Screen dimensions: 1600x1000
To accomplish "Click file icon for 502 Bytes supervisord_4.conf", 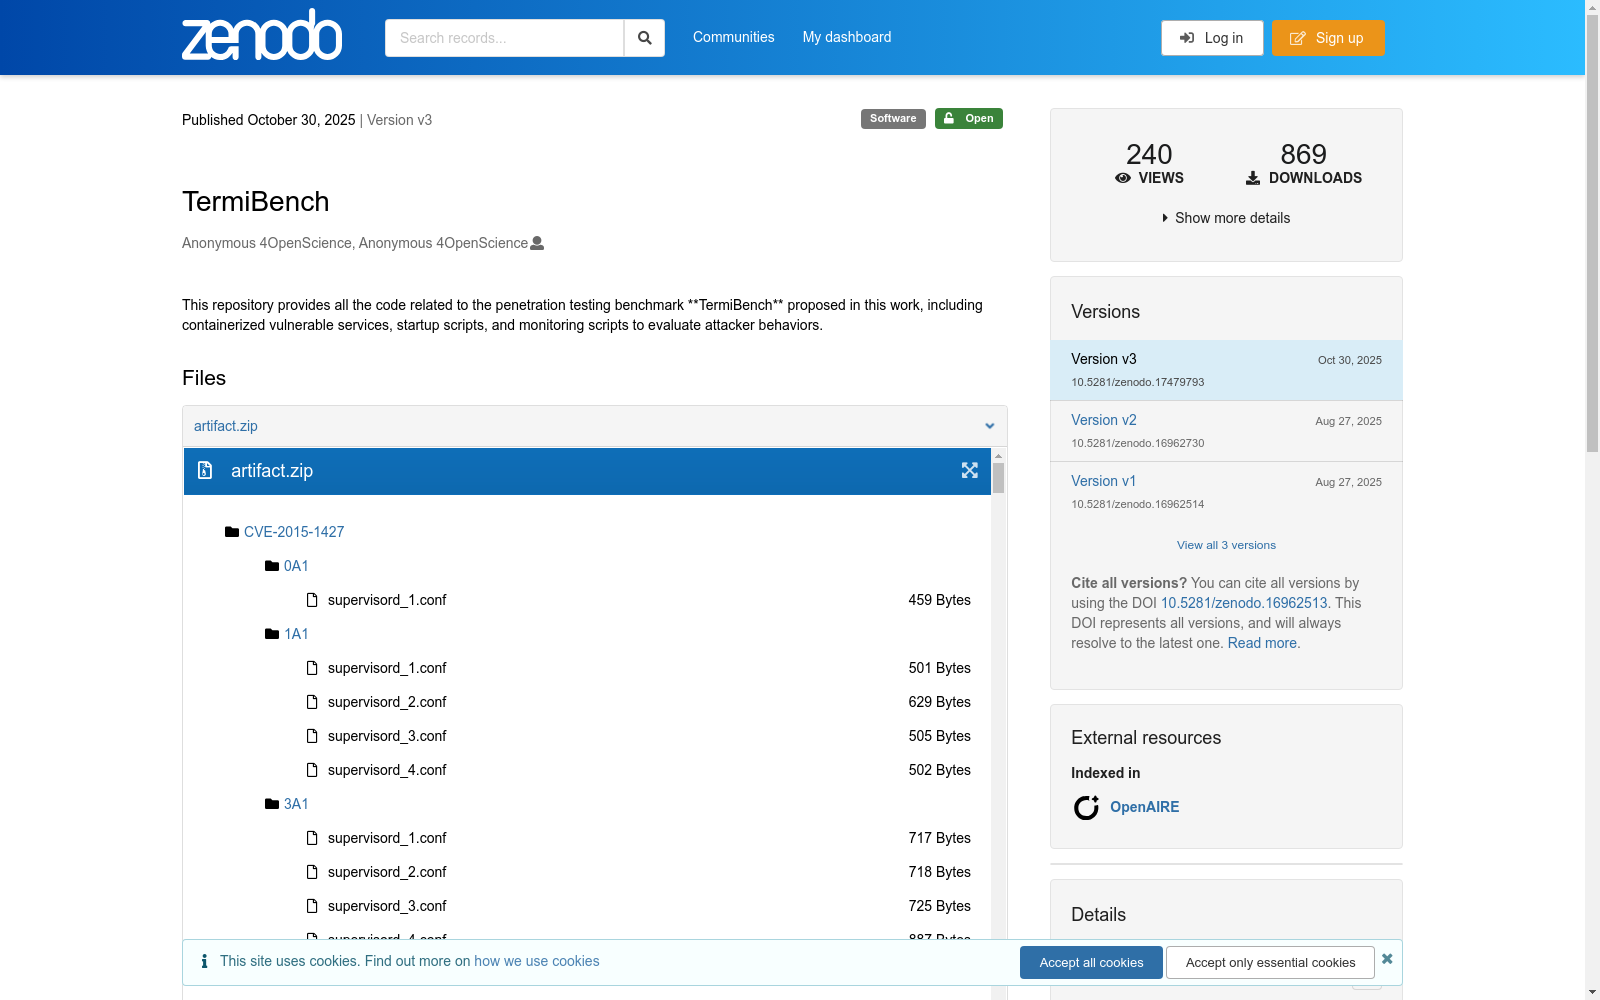I will tap(312, 770).
